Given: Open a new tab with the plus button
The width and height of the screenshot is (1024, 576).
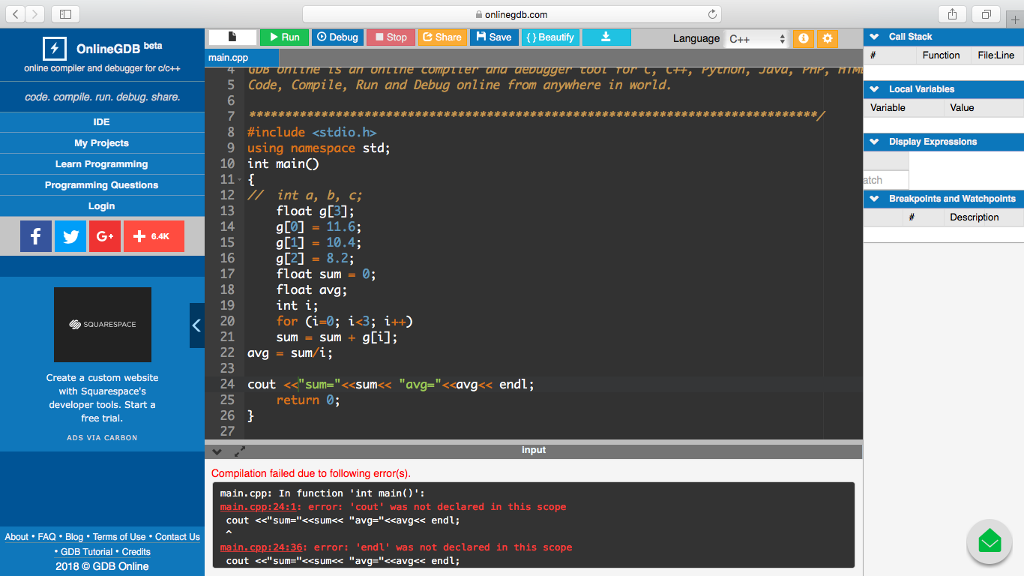Looking at the screenshot, I should click(x=1015, y=20).
